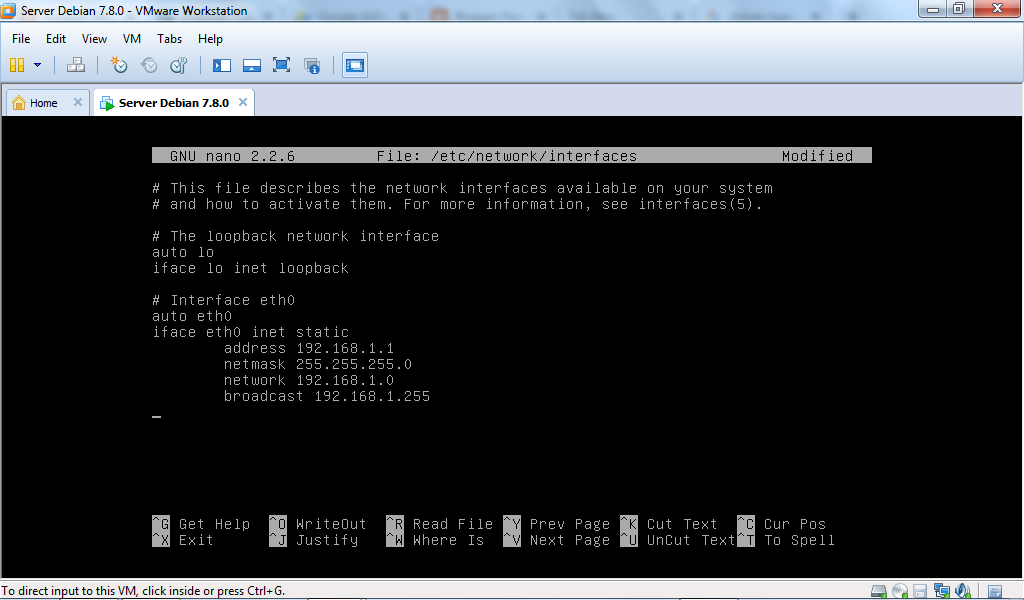Screen dimensions: 1024x600
Task: Enter full screen mode
Action: tap(281, 65)
